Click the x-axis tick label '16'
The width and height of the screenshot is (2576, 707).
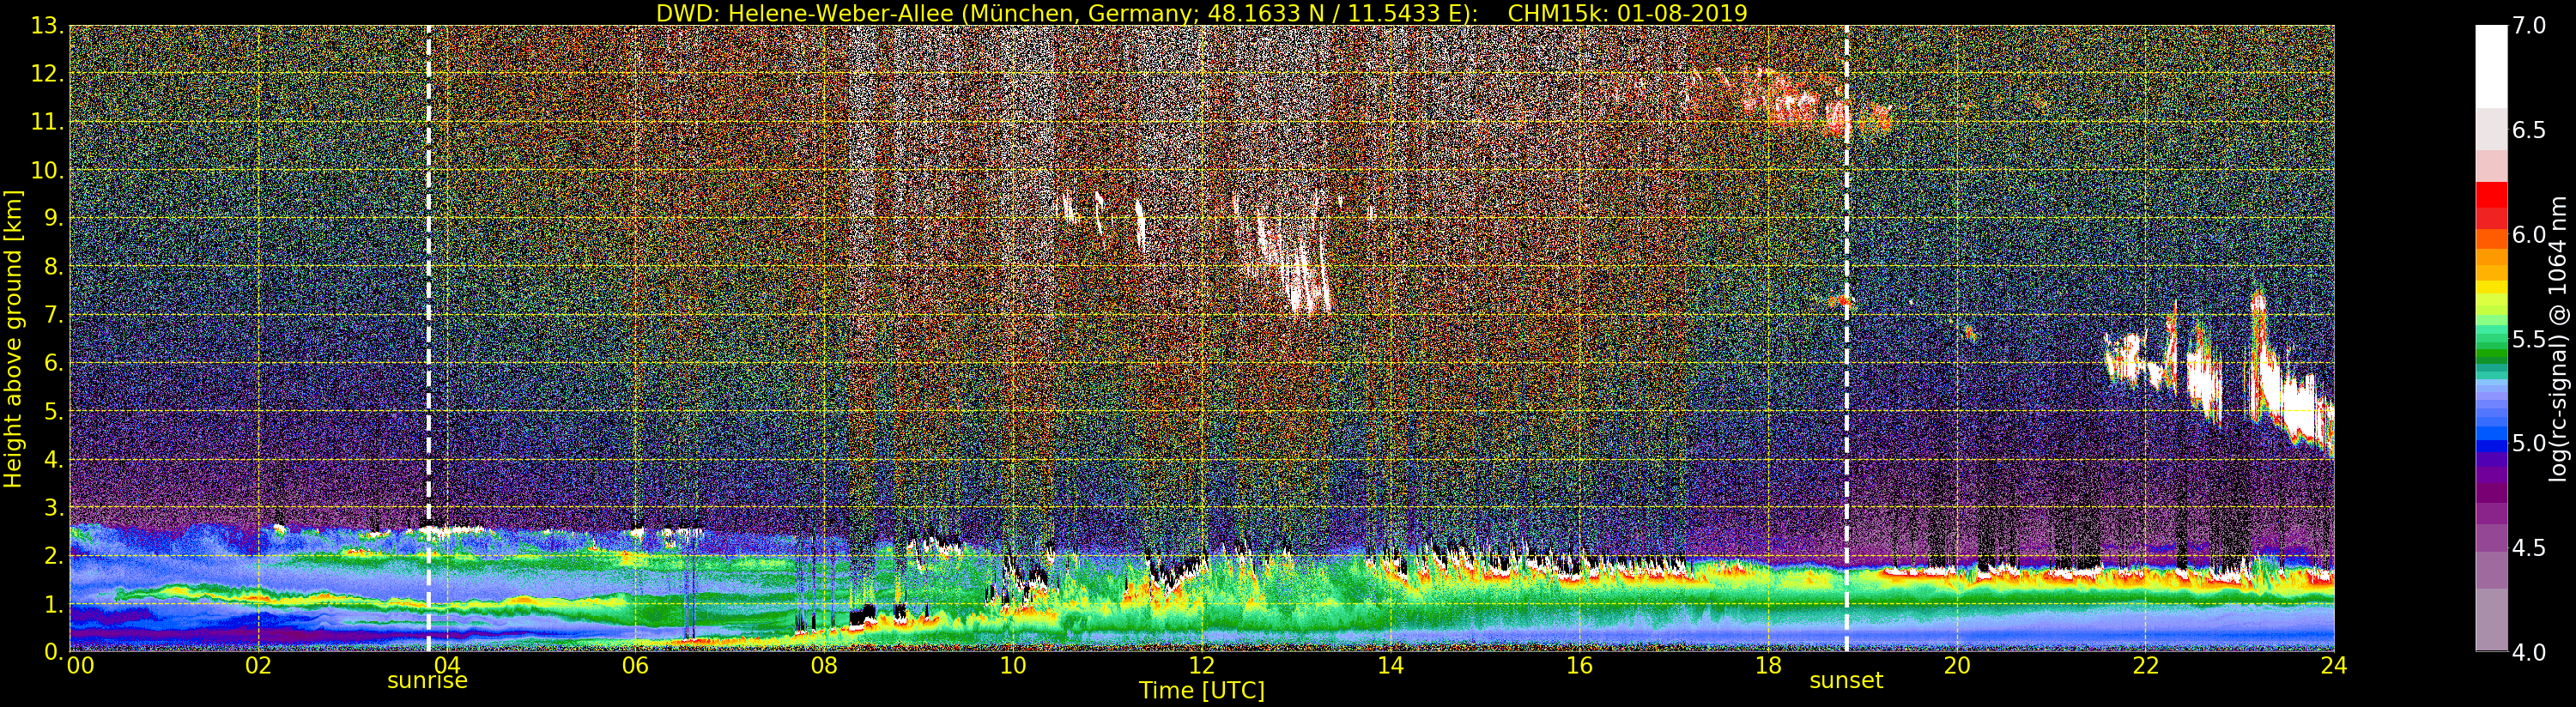tap(1579, 666)
